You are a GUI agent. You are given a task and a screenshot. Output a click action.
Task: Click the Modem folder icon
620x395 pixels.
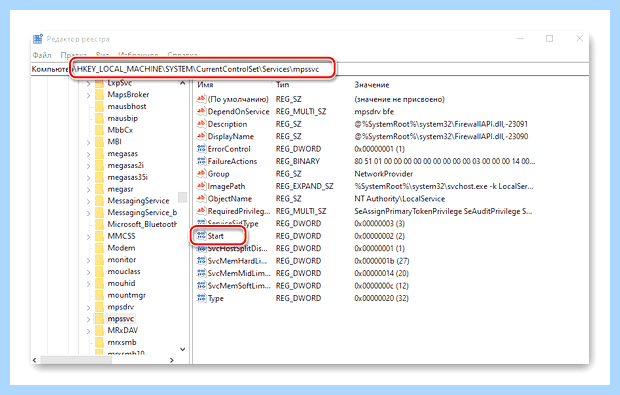pos(99,248)
